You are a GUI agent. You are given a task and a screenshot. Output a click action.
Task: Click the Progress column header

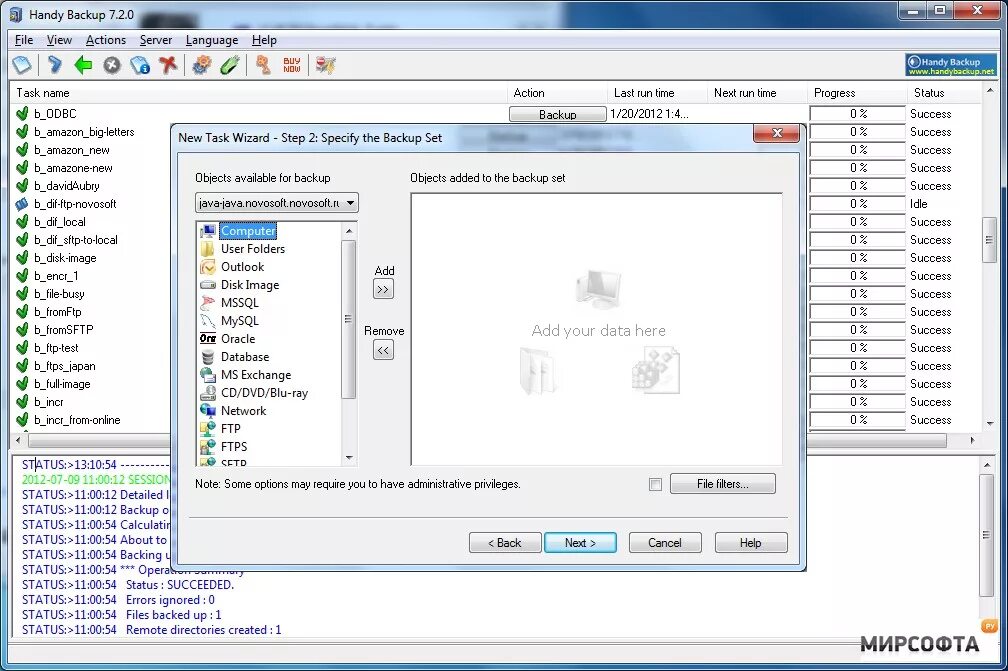click(857, 93)
